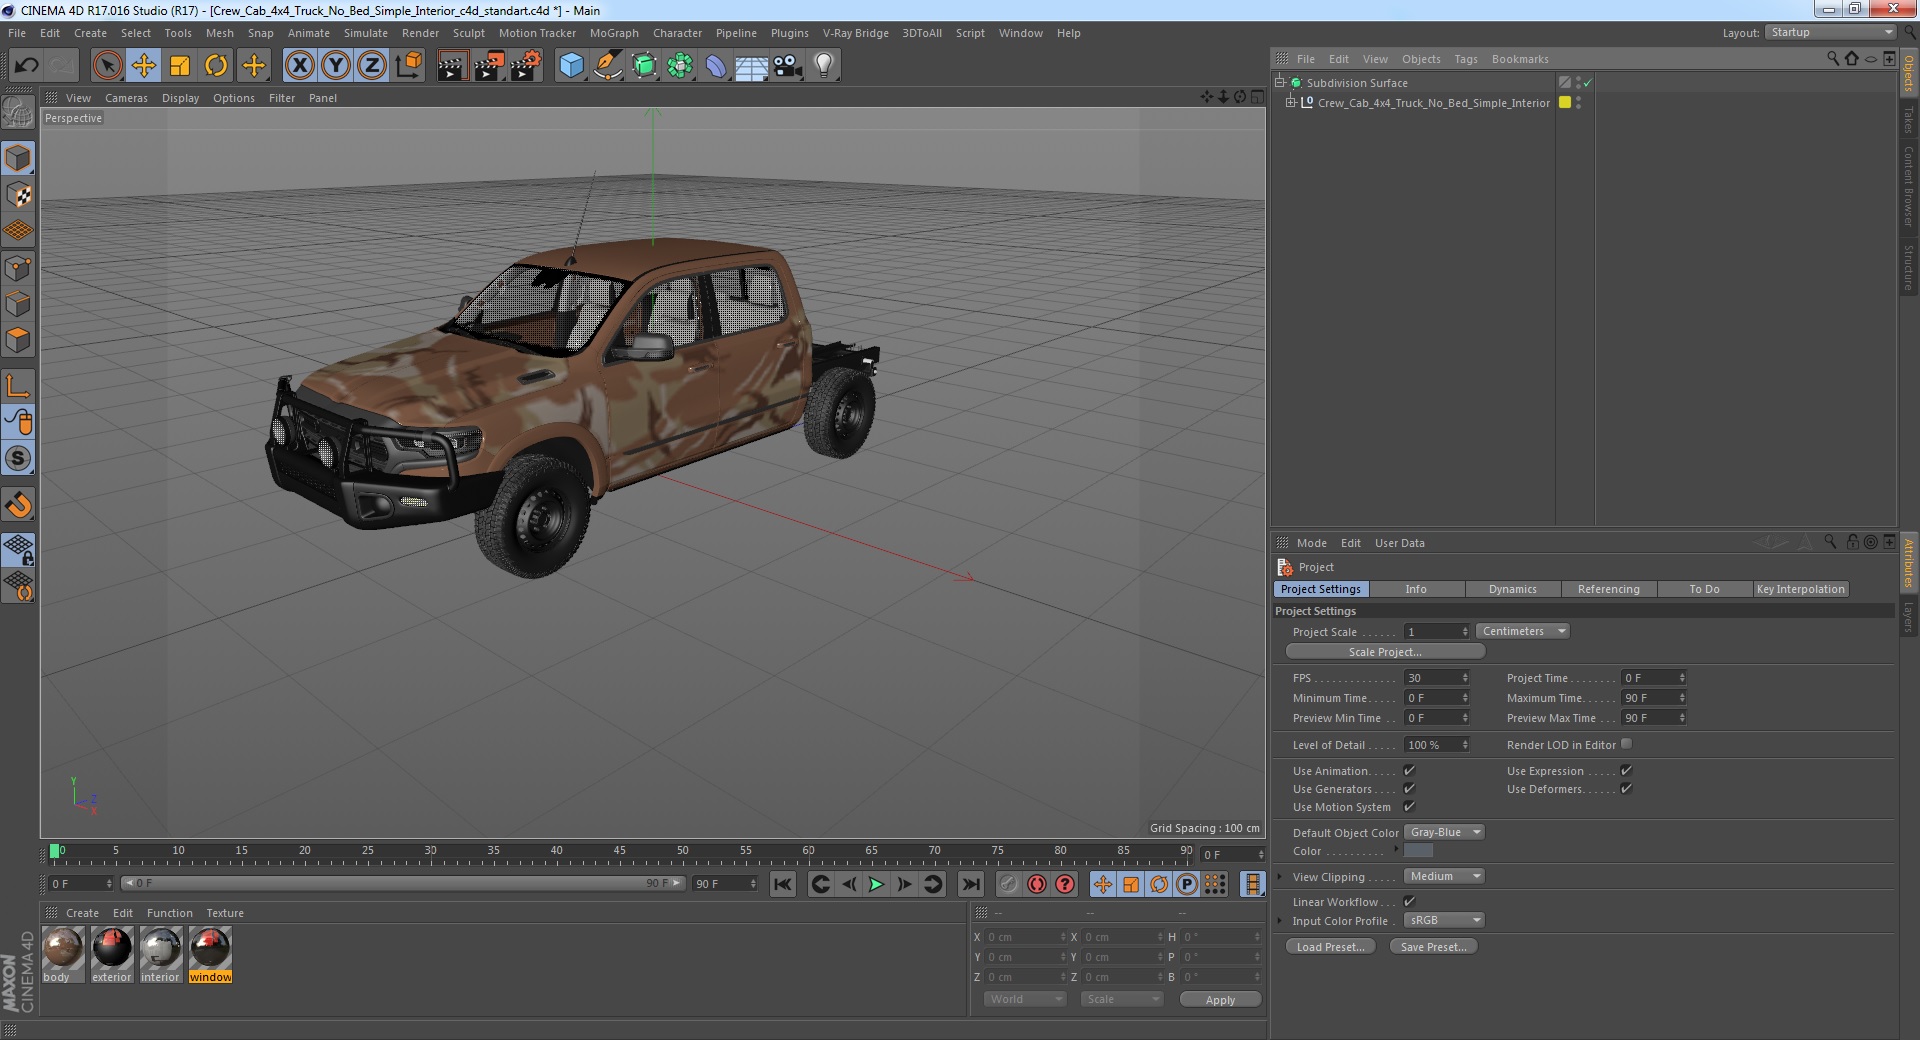Switch to the Dynamics tab
This screenshot has width=1920, height=1040.
coord(1512,589)
